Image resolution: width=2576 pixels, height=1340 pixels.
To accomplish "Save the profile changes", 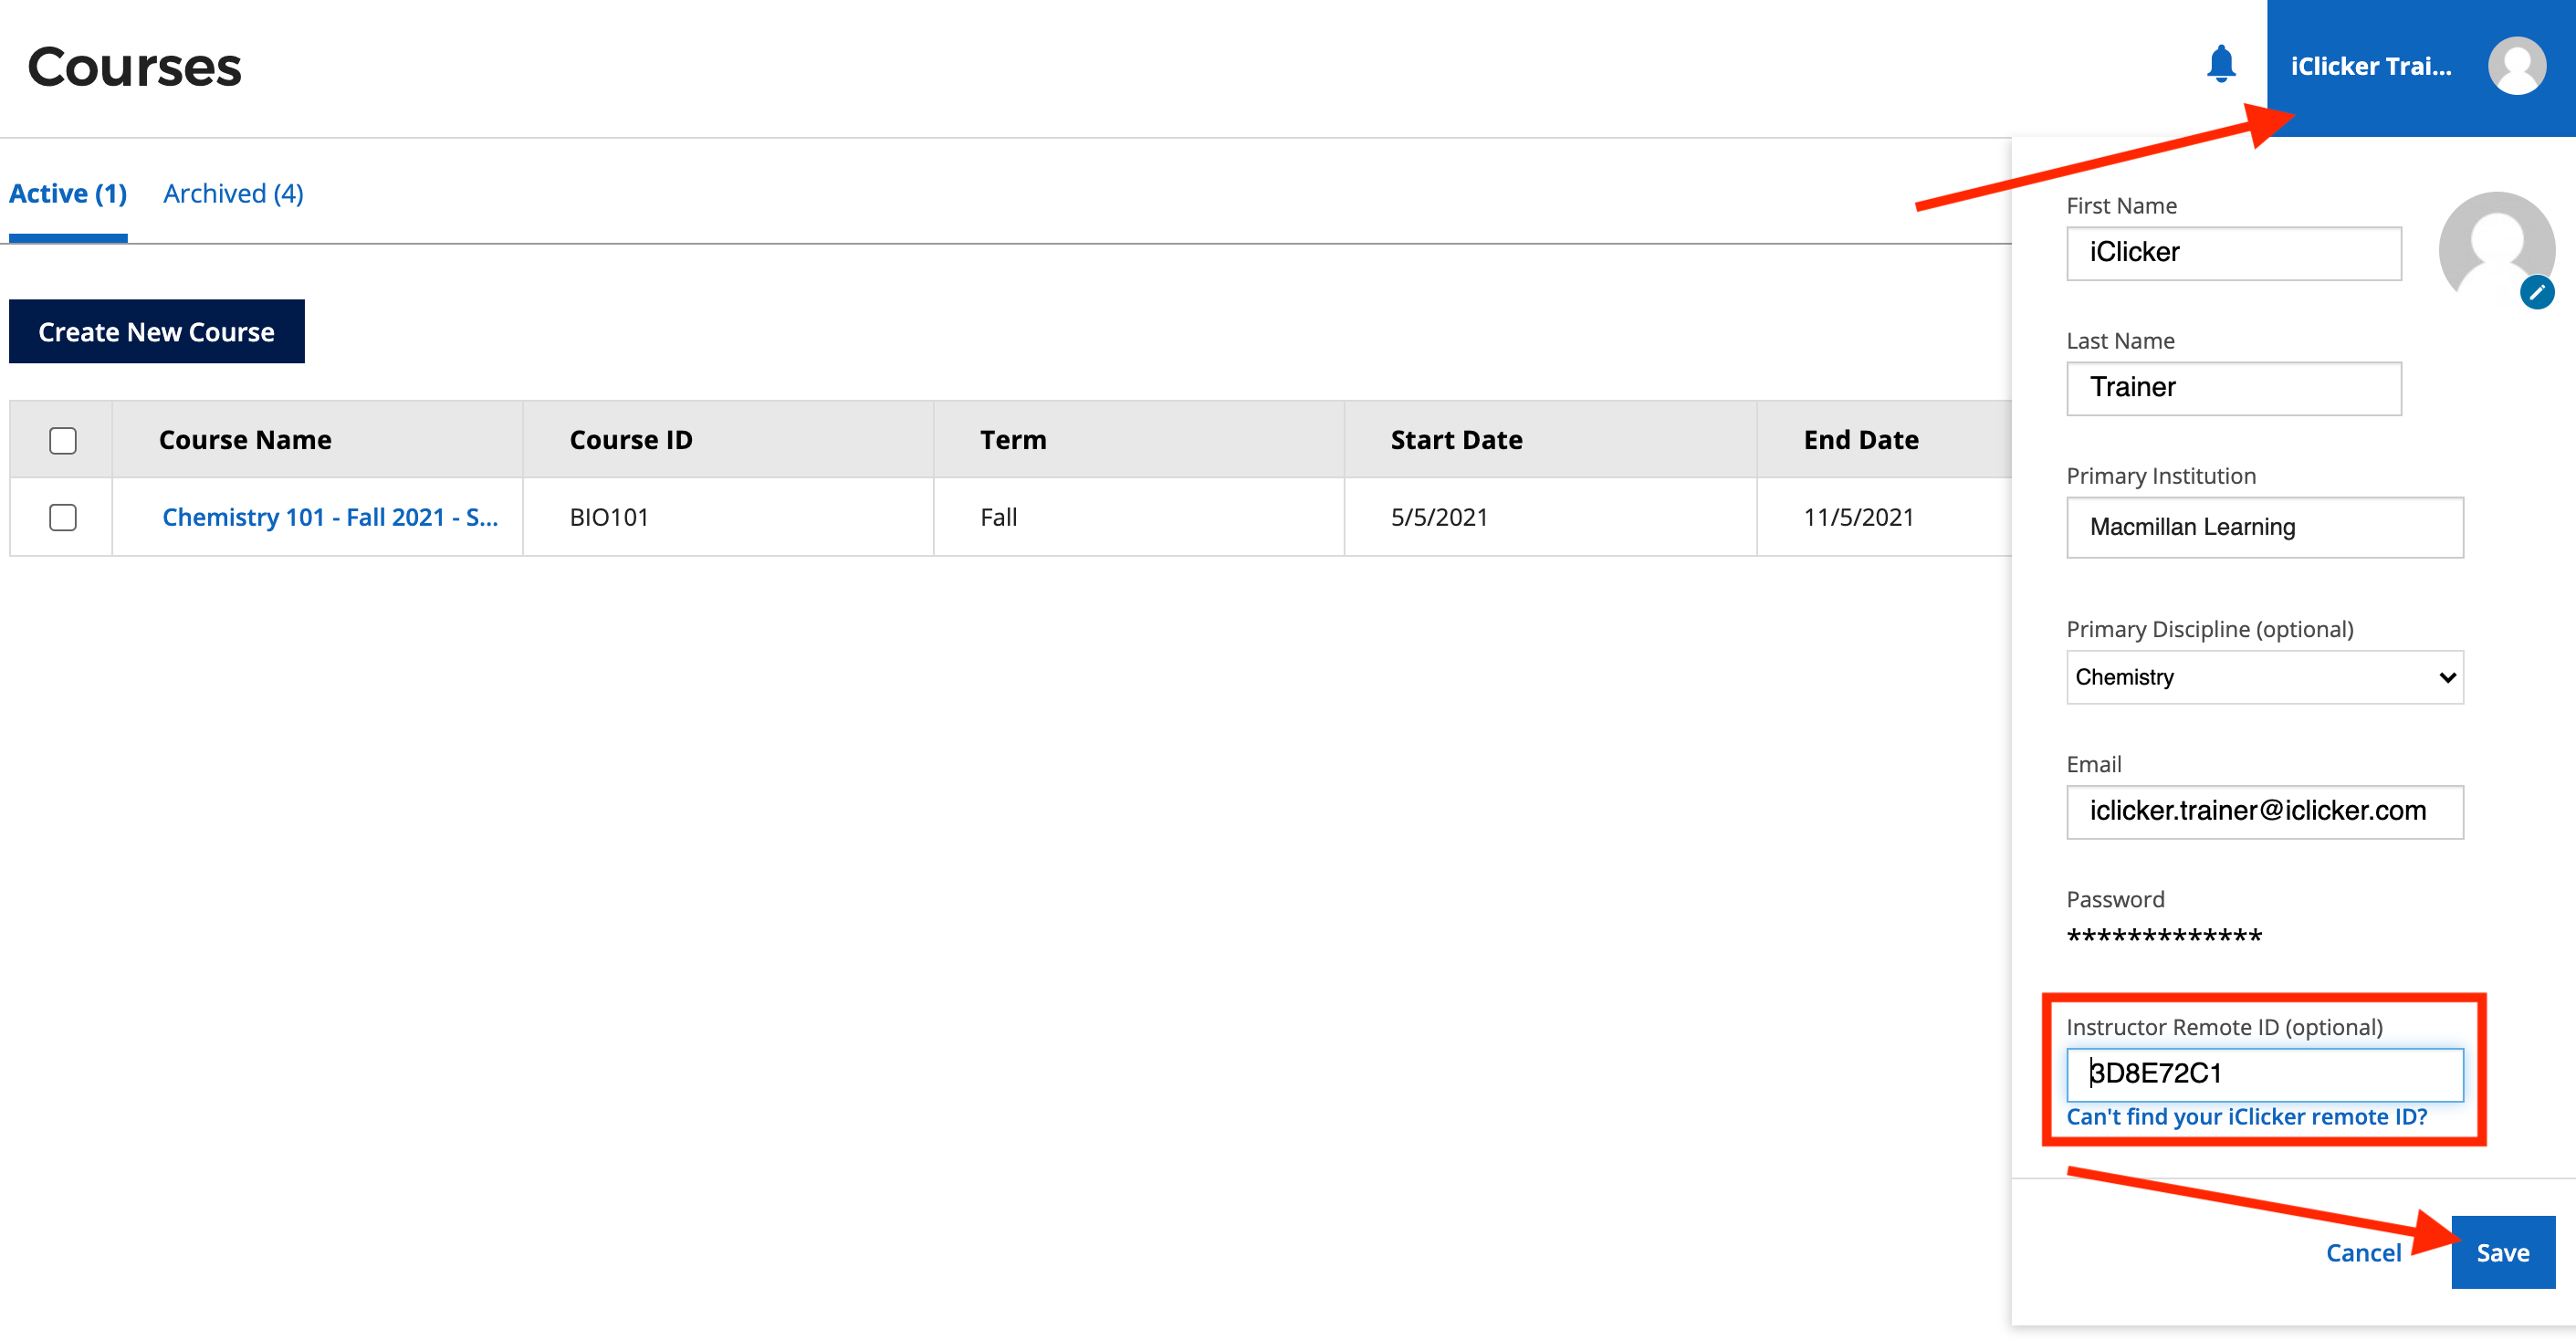I will pos(2502,1252).
